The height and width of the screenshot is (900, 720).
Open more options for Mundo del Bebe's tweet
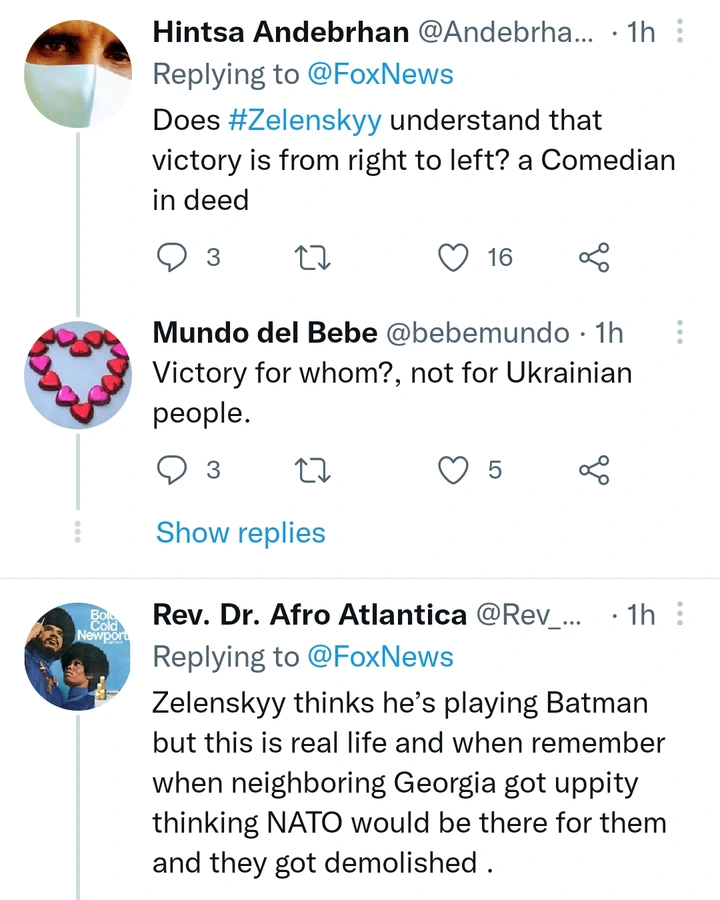tap(681, 332)
